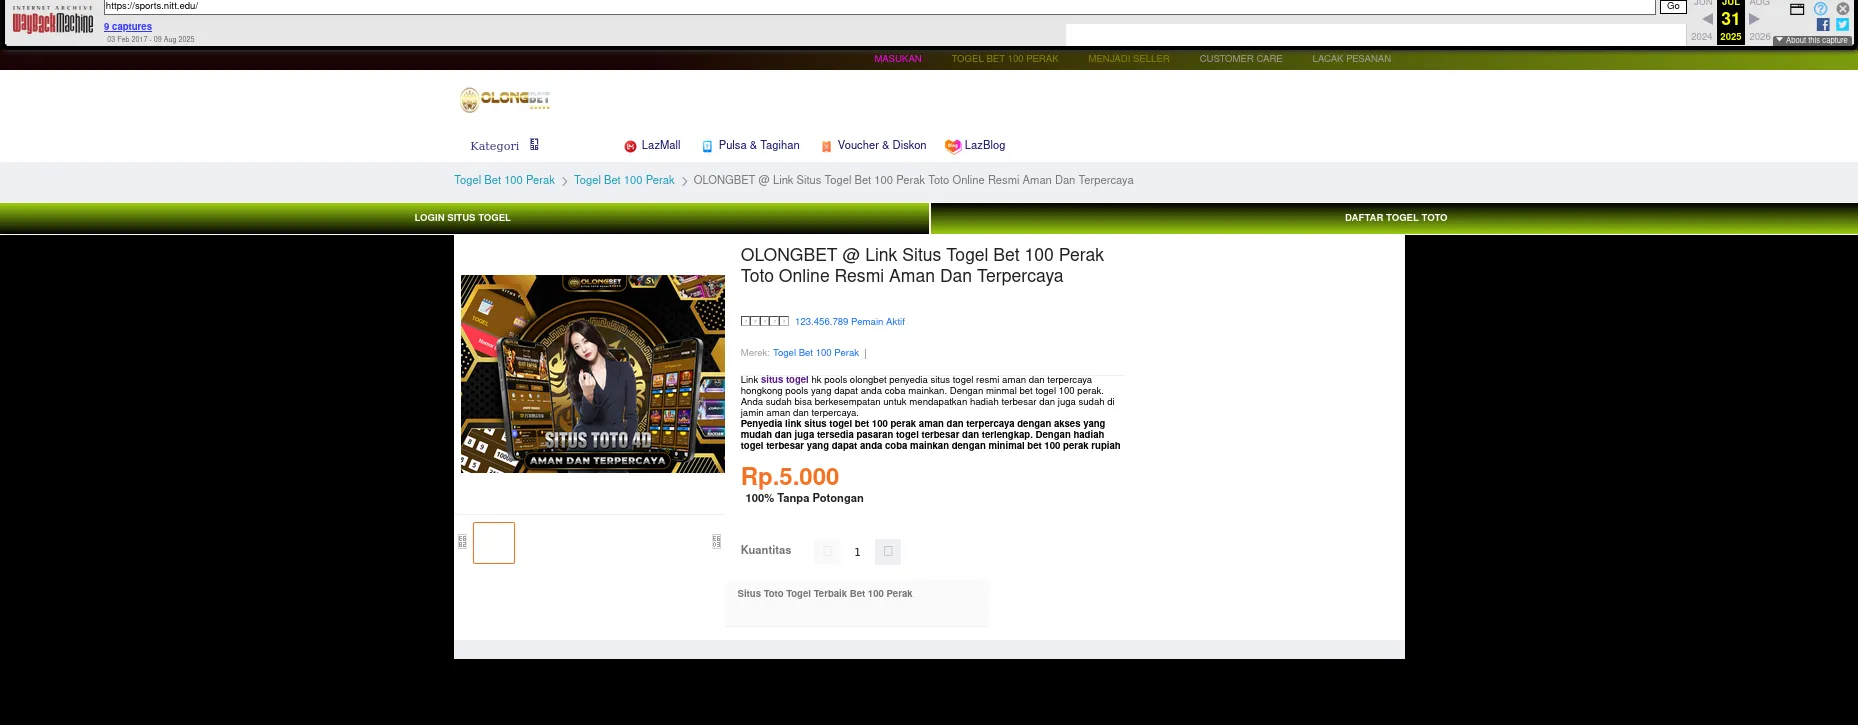Click the LazBlog heart icon
The width and height of the screenshot is (1858, 725).
pos(953,146)
